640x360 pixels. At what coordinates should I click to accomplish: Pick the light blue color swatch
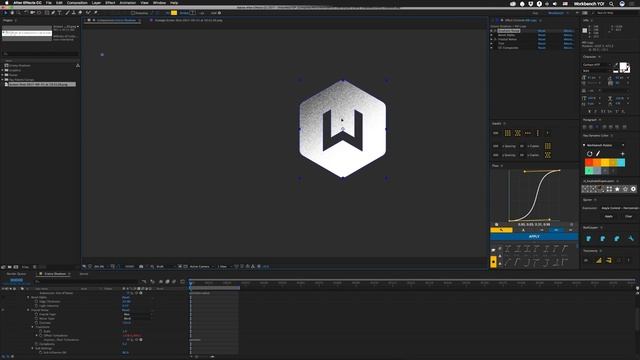[621, 162]
